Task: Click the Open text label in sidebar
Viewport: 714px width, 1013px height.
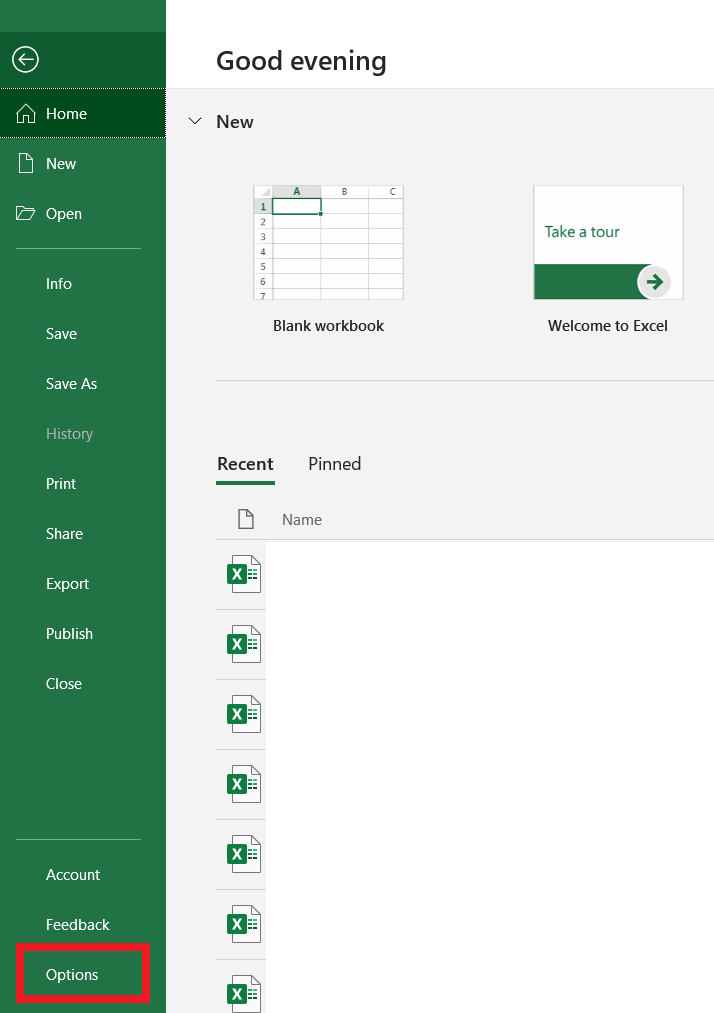Action: [64, 214]
